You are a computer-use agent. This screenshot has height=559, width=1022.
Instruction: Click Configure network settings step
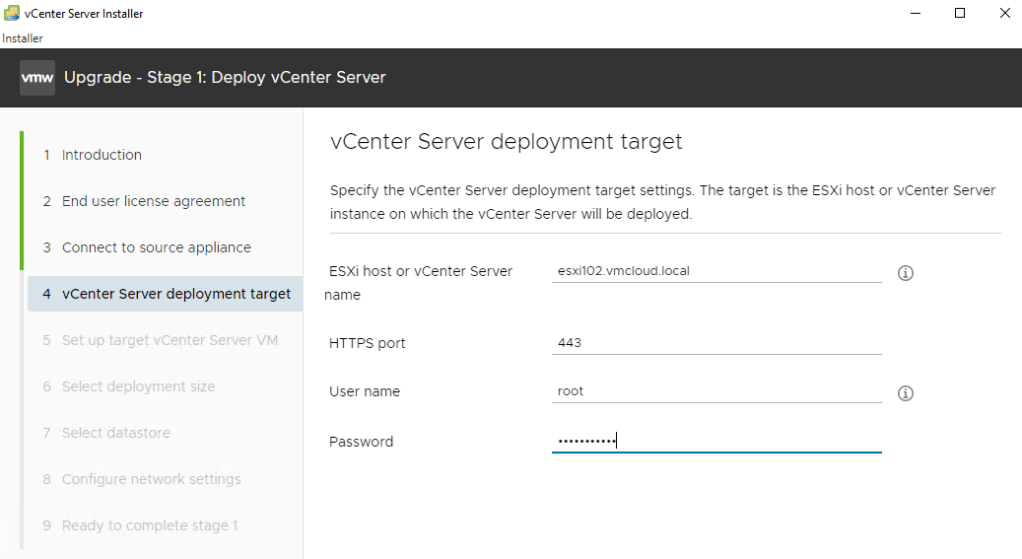click(x=151, y=479)
